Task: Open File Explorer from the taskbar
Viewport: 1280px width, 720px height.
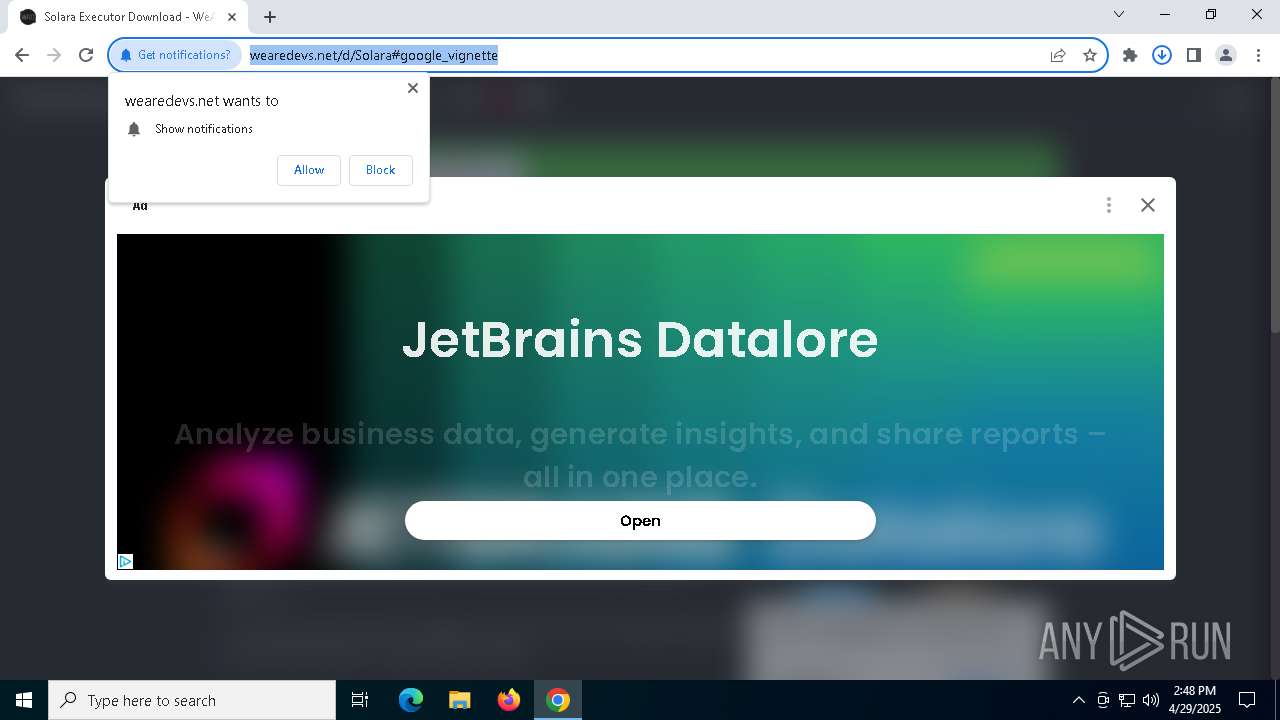Action: click(460, 700)
